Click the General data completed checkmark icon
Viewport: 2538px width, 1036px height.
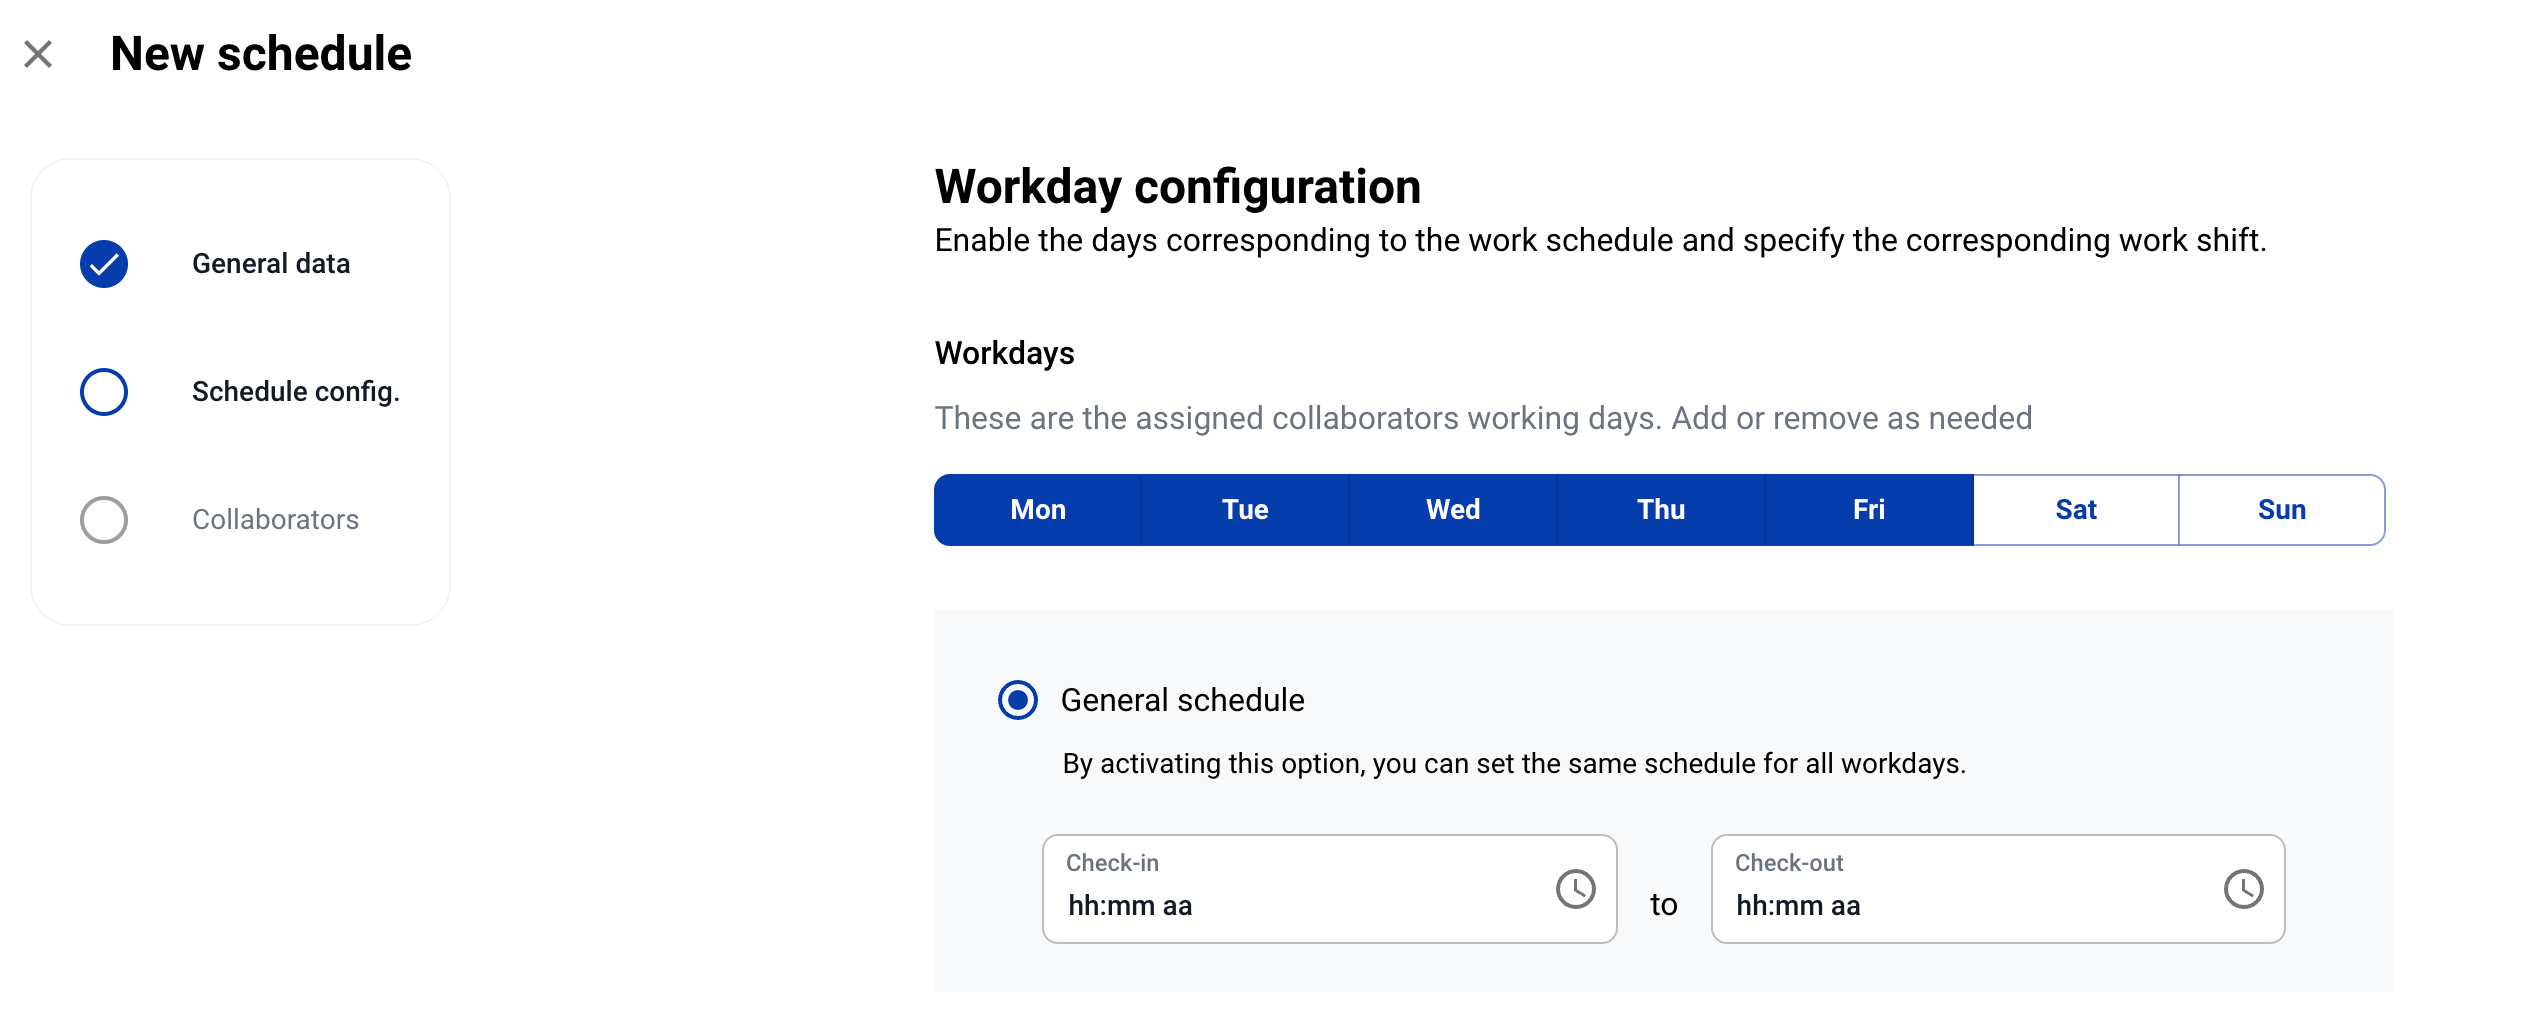(x=104, y=264)
